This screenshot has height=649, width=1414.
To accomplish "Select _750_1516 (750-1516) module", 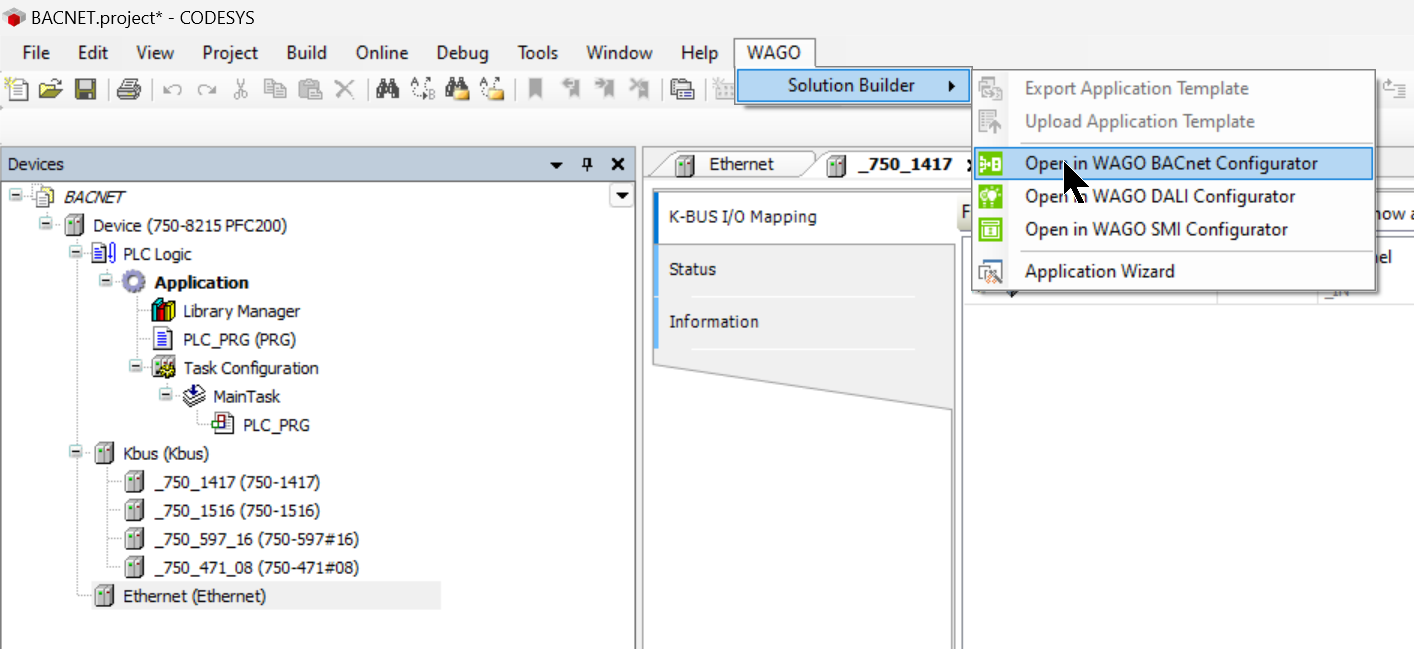I will tap(237, 510).
